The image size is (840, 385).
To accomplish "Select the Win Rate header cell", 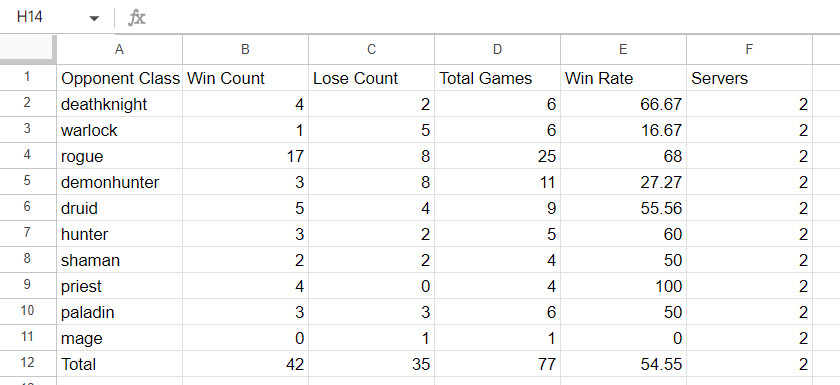I will [x=624, y=78].
